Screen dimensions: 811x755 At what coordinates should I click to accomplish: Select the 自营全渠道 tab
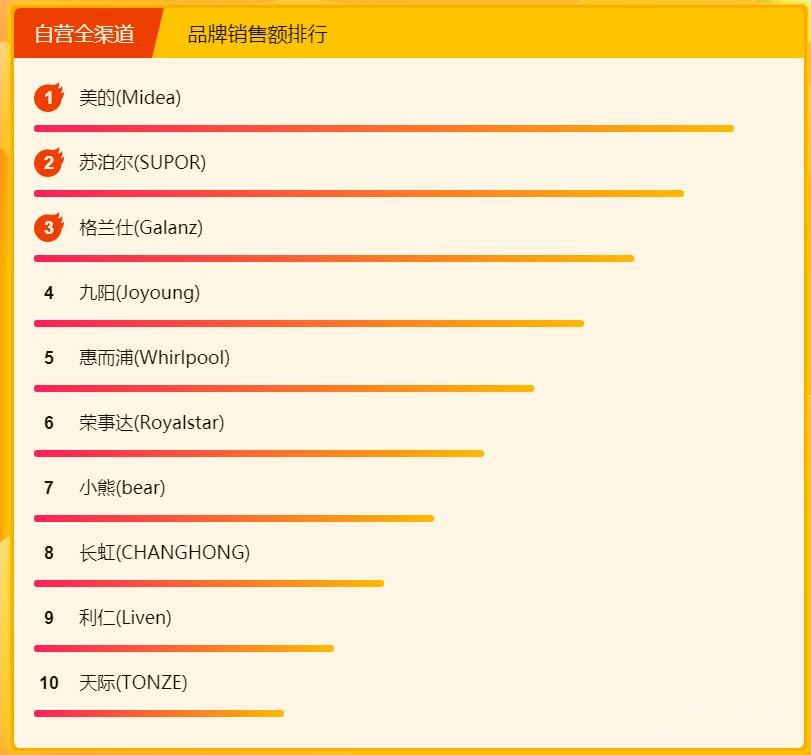84,34
